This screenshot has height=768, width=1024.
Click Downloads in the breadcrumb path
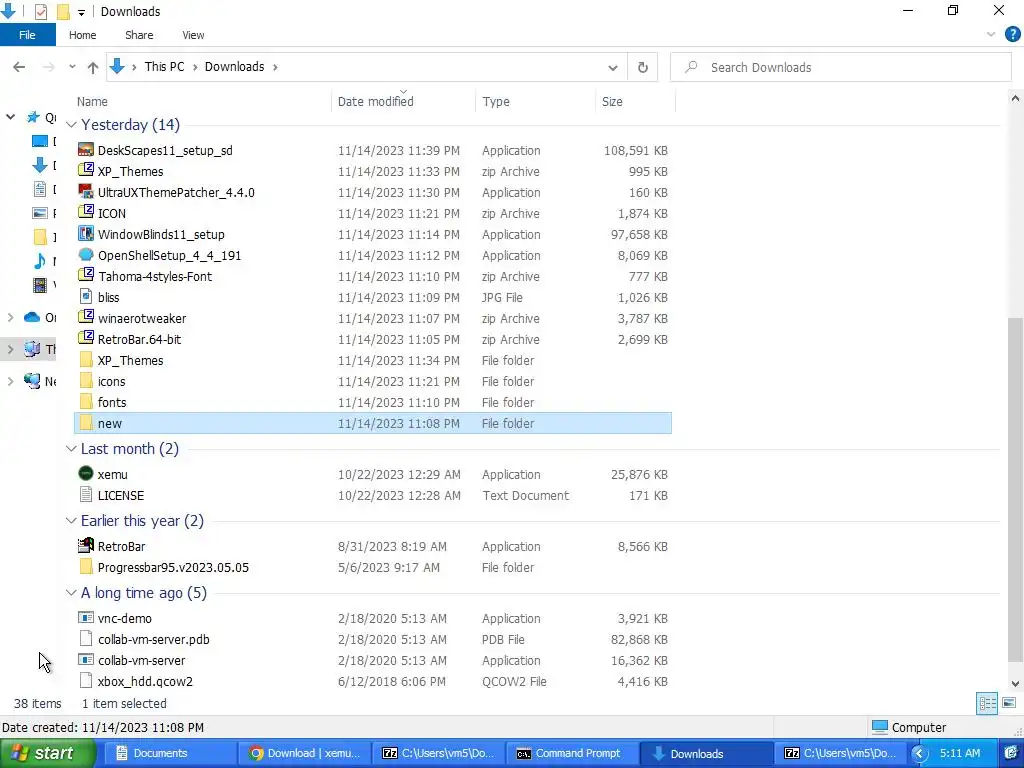234,67
